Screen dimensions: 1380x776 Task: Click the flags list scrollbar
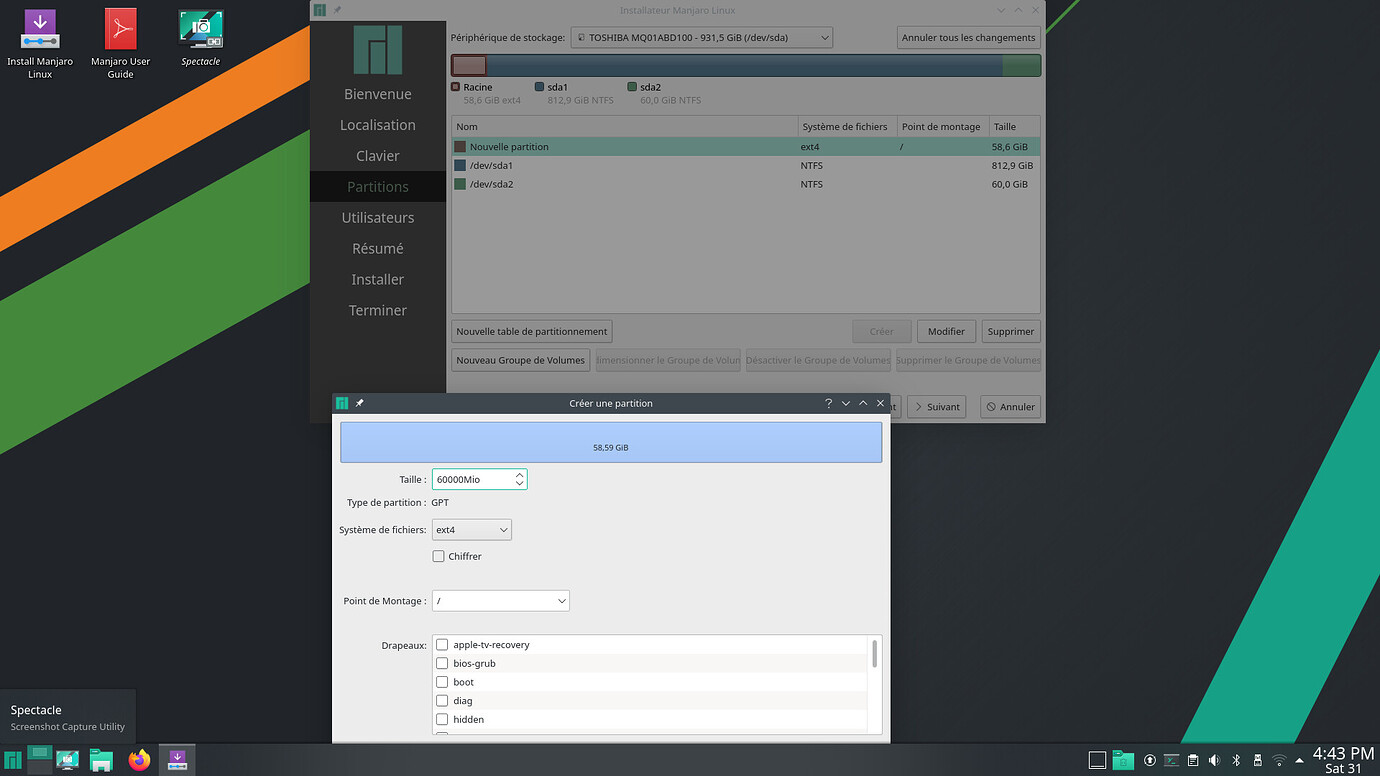click(x=875, y=655)
